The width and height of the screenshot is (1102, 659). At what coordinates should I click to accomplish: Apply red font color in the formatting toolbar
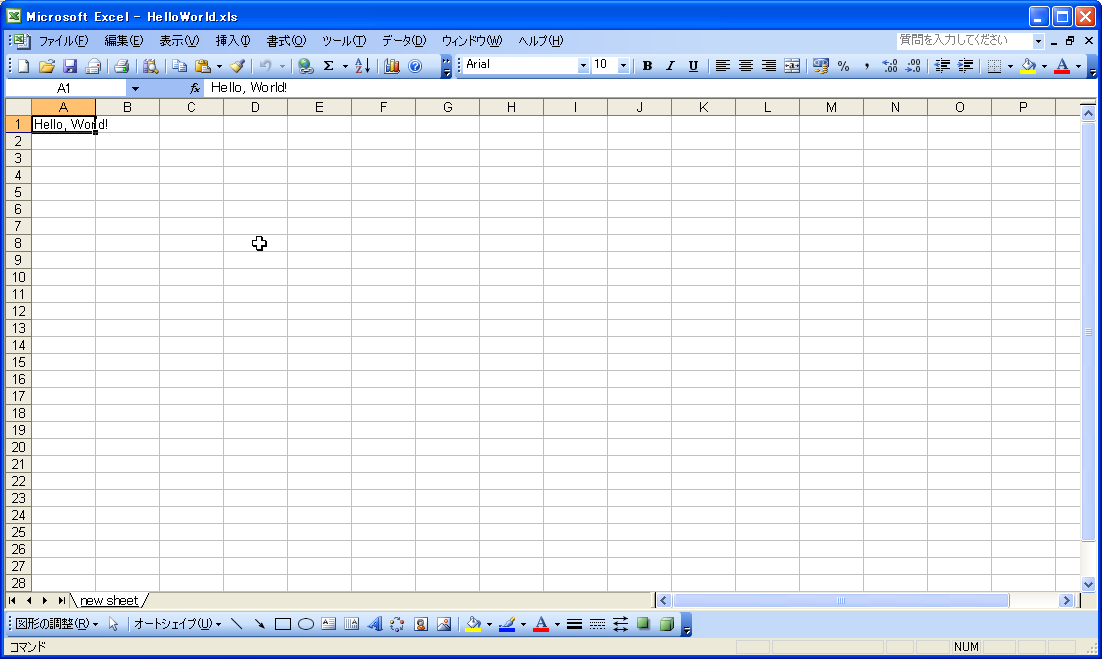click(1063, 66)
